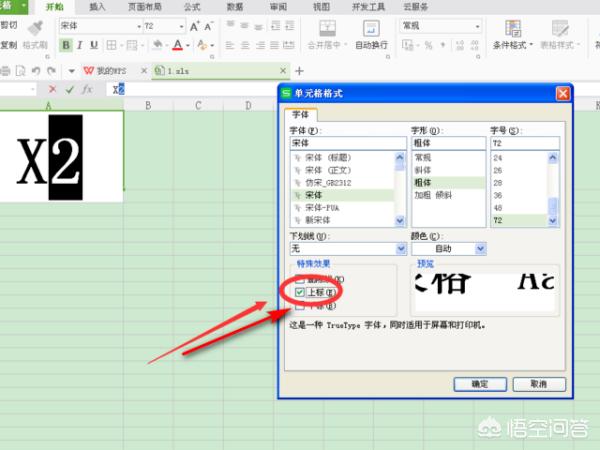Click the 取消 button in dialog
Viewport: 600px width, 450px height.
point(539,384)
